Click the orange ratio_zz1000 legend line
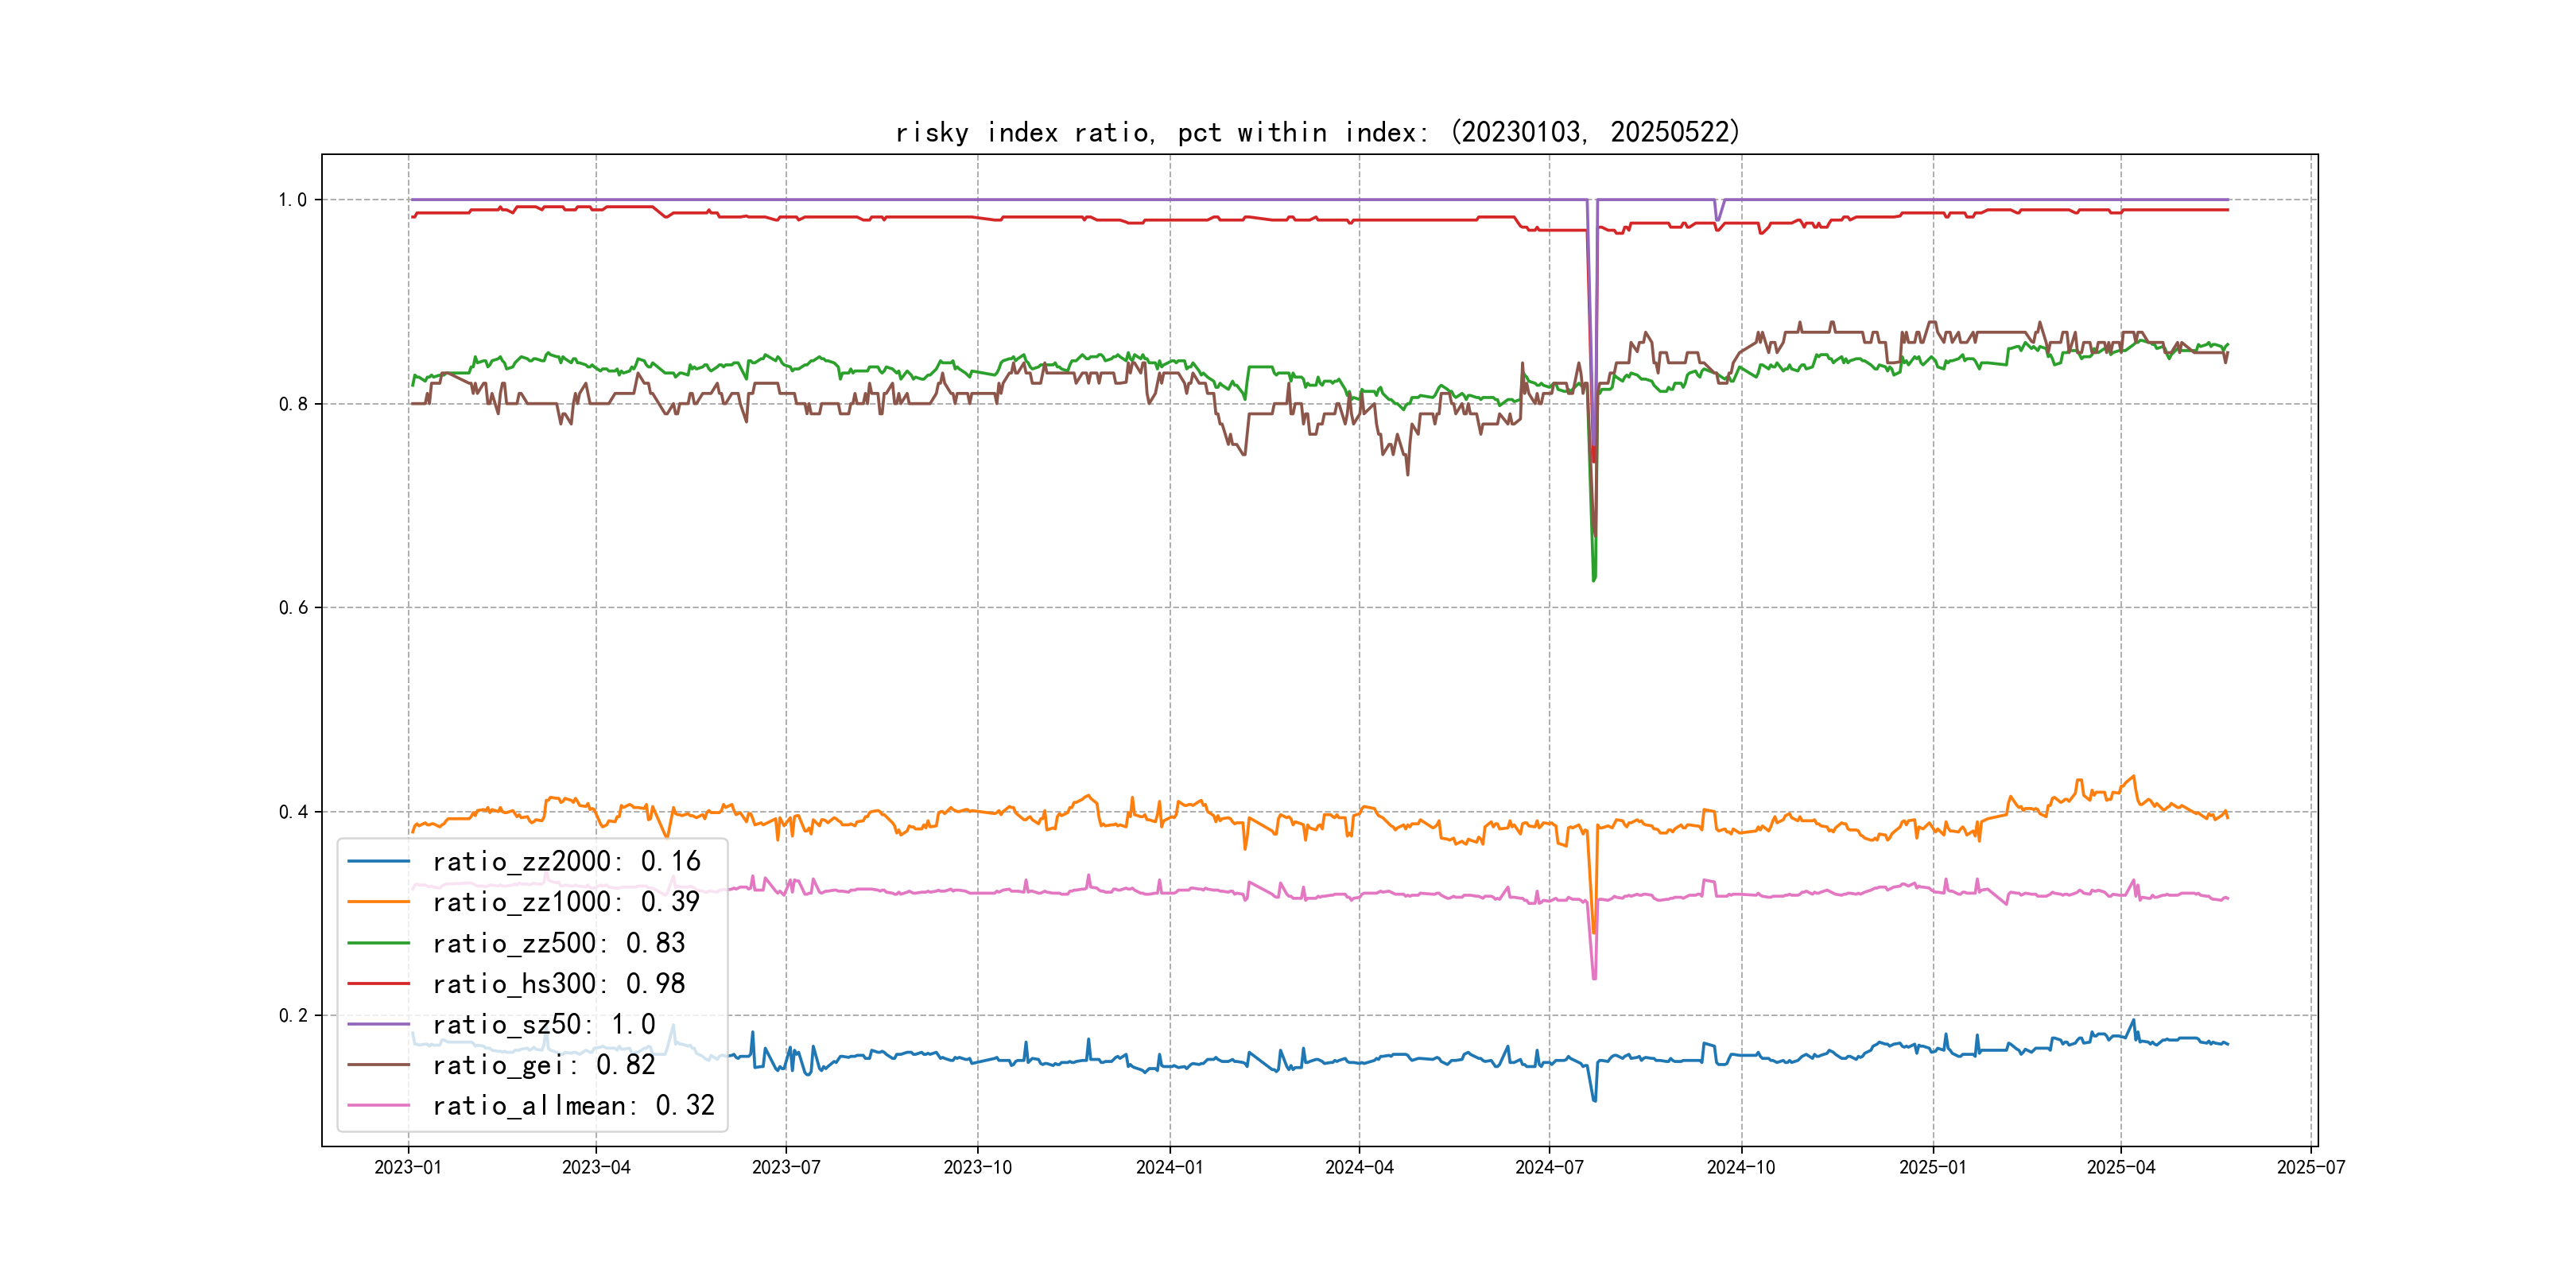 378,902
